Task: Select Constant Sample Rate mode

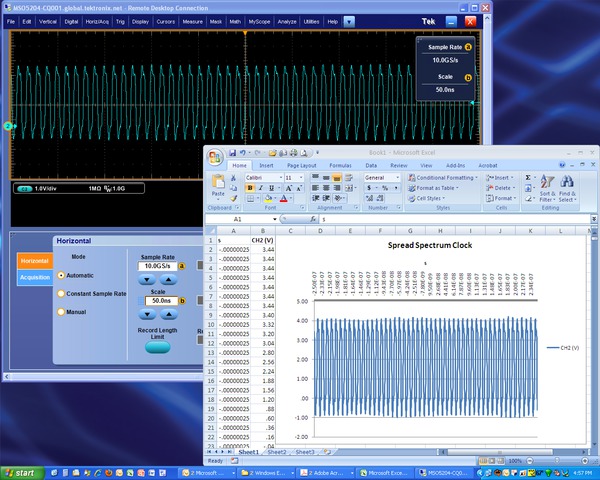Action: click(x=61, y=293)
